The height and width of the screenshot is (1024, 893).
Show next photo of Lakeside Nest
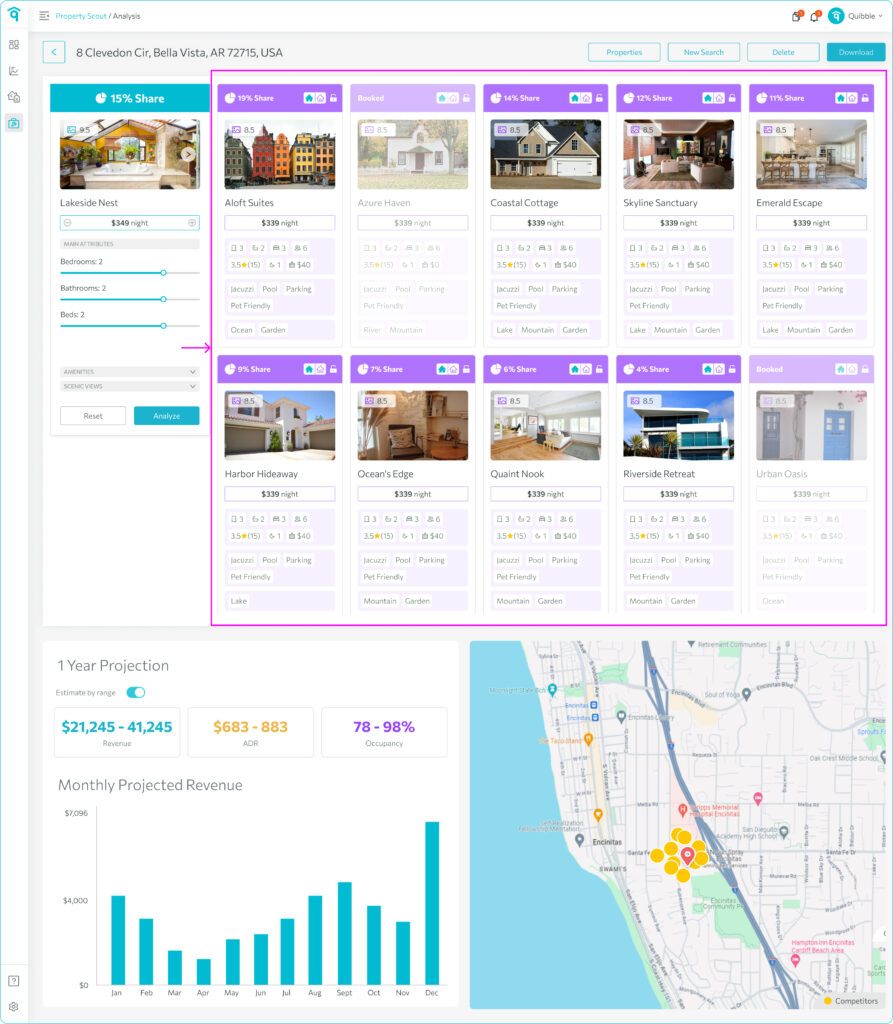187,154
